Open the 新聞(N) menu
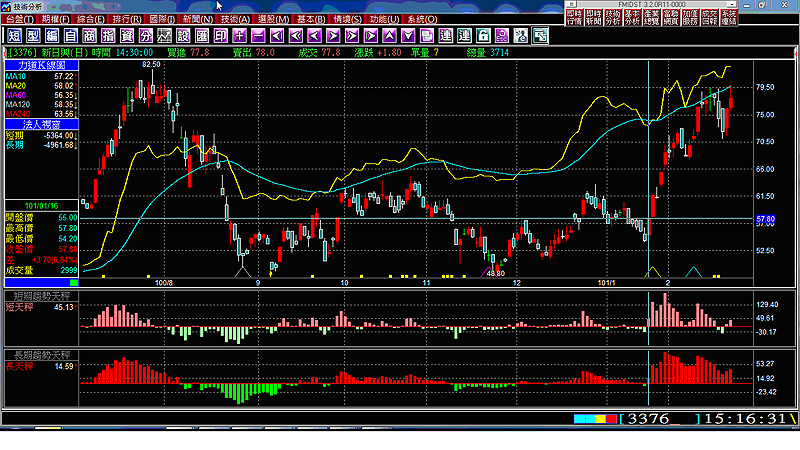Screen dimensions: 800x450 click(x=198, y=19)
